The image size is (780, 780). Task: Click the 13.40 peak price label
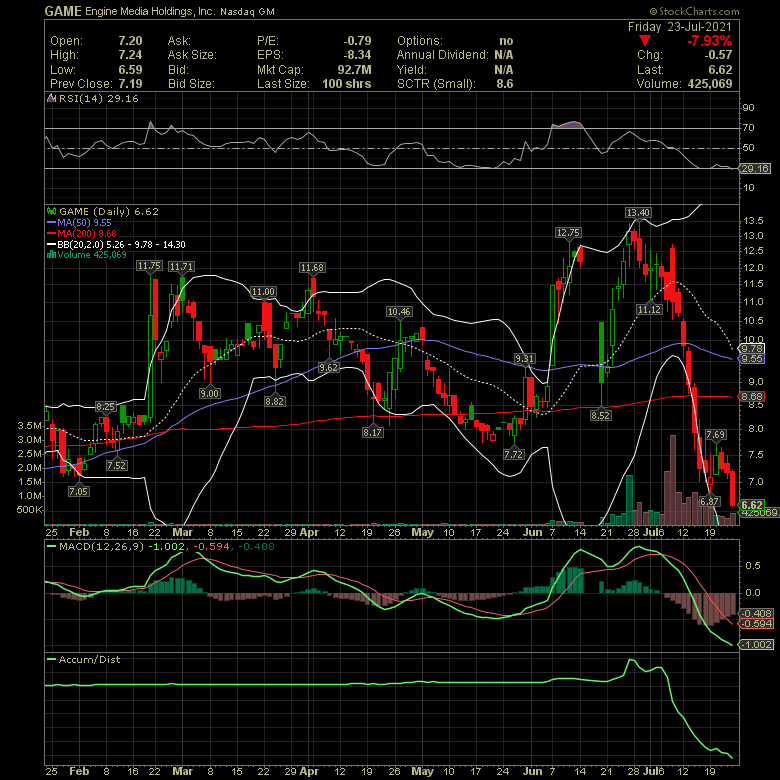tap(638, 212)
